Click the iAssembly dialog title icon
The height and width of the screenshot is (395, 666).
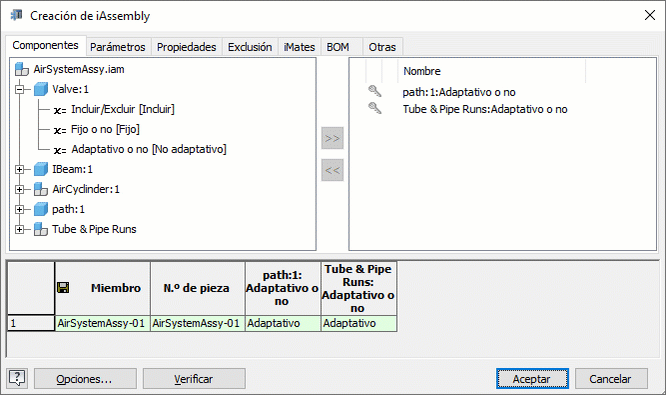[17, 15]
